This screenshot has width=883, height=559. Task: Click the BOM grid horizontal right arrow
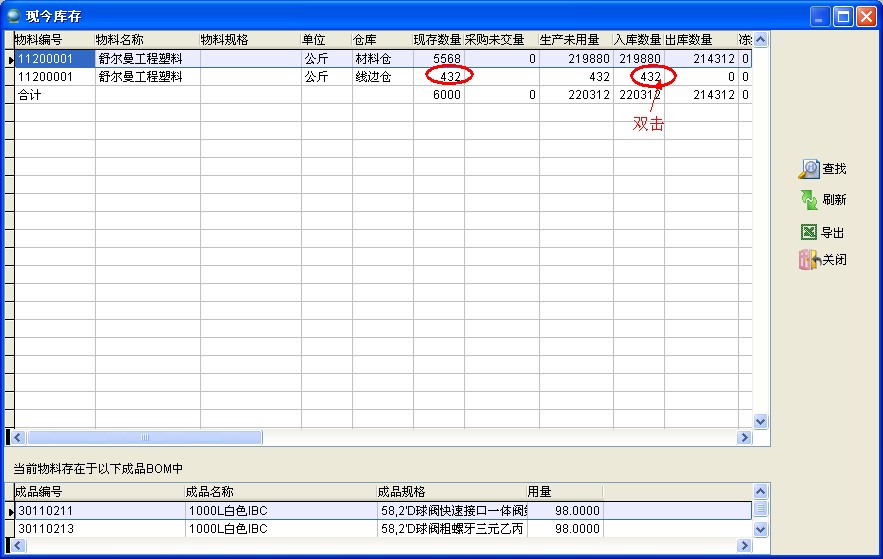(x=744, y=545)
